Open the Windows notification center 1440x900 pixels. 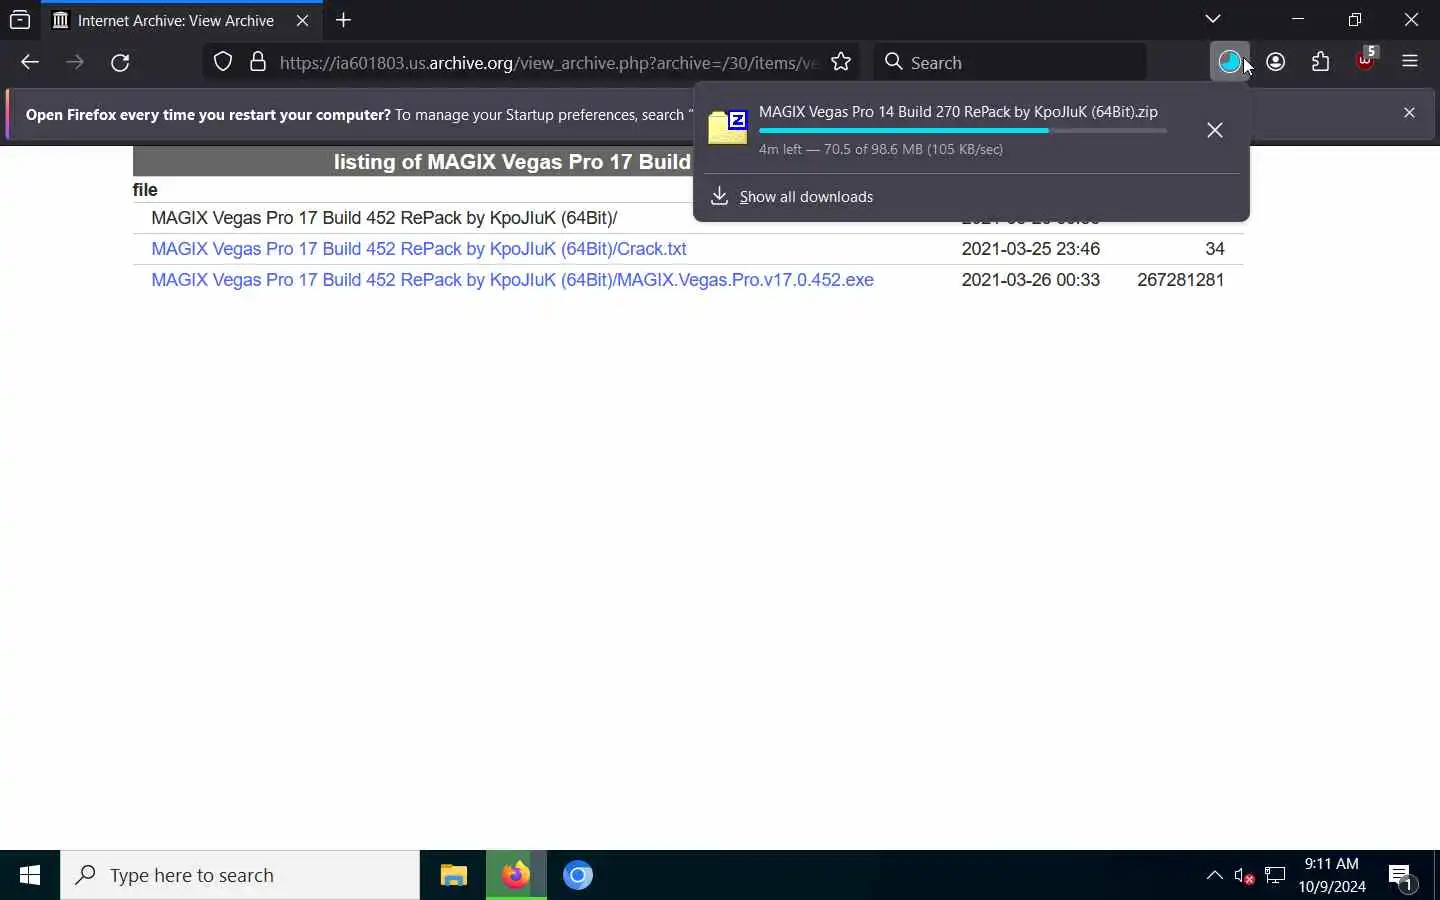1402,877
